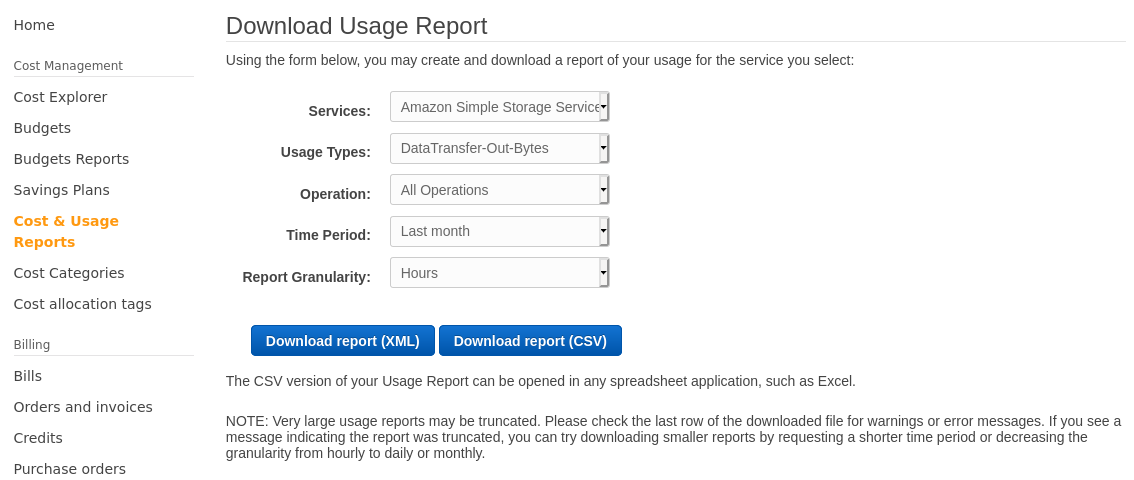Go to Home in sidebar

click(34, 25)
